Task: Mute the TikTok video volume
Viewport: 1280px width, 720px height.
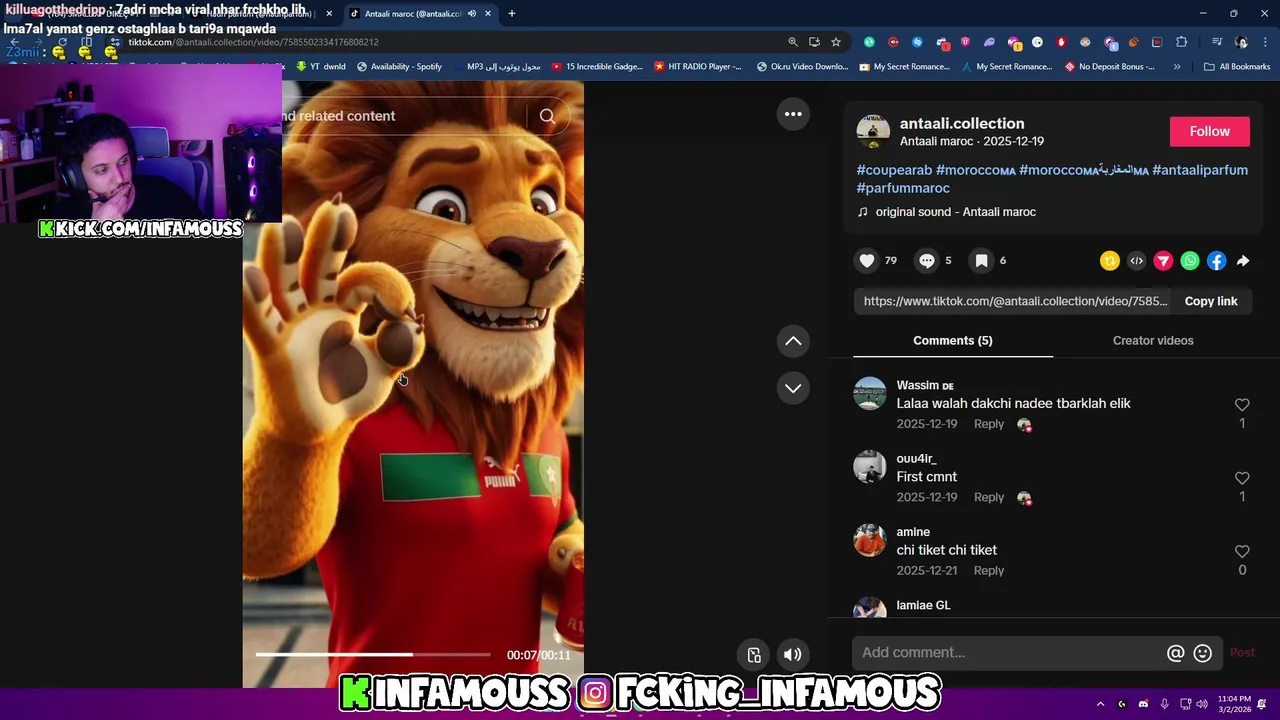Action: (792, 655)
